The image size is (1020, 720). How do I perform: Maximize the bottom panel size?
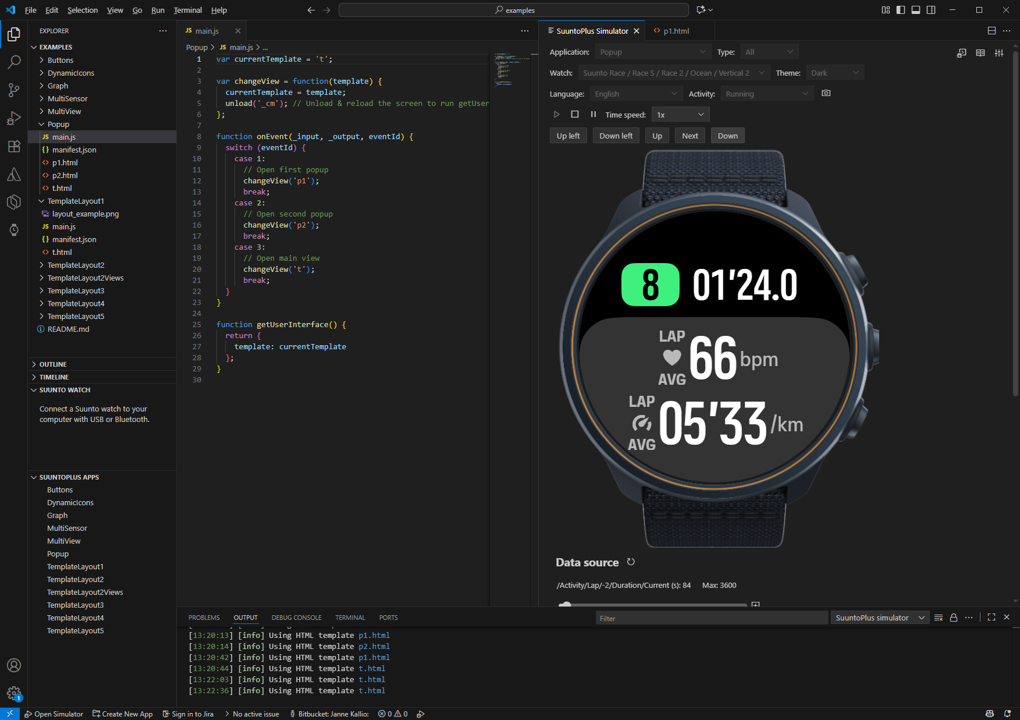coord(991,618)
